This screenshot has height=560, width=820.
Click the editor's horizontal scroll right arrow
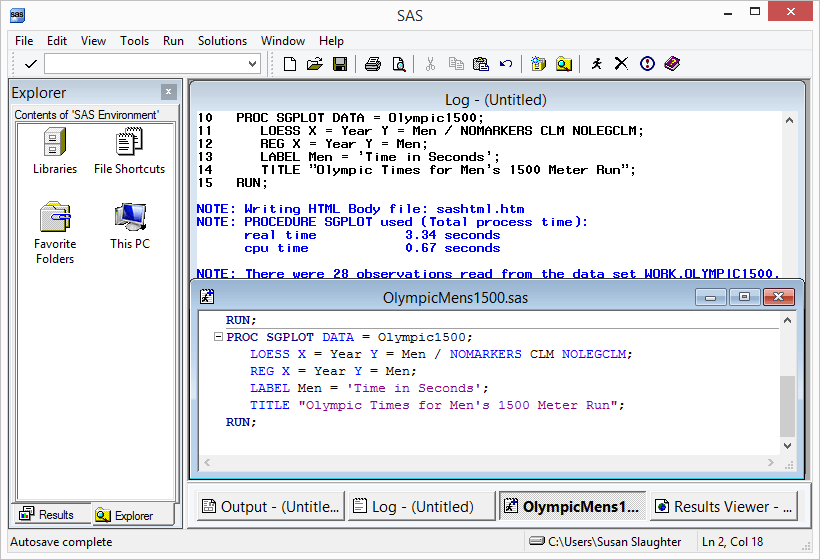tap(770, 462)
